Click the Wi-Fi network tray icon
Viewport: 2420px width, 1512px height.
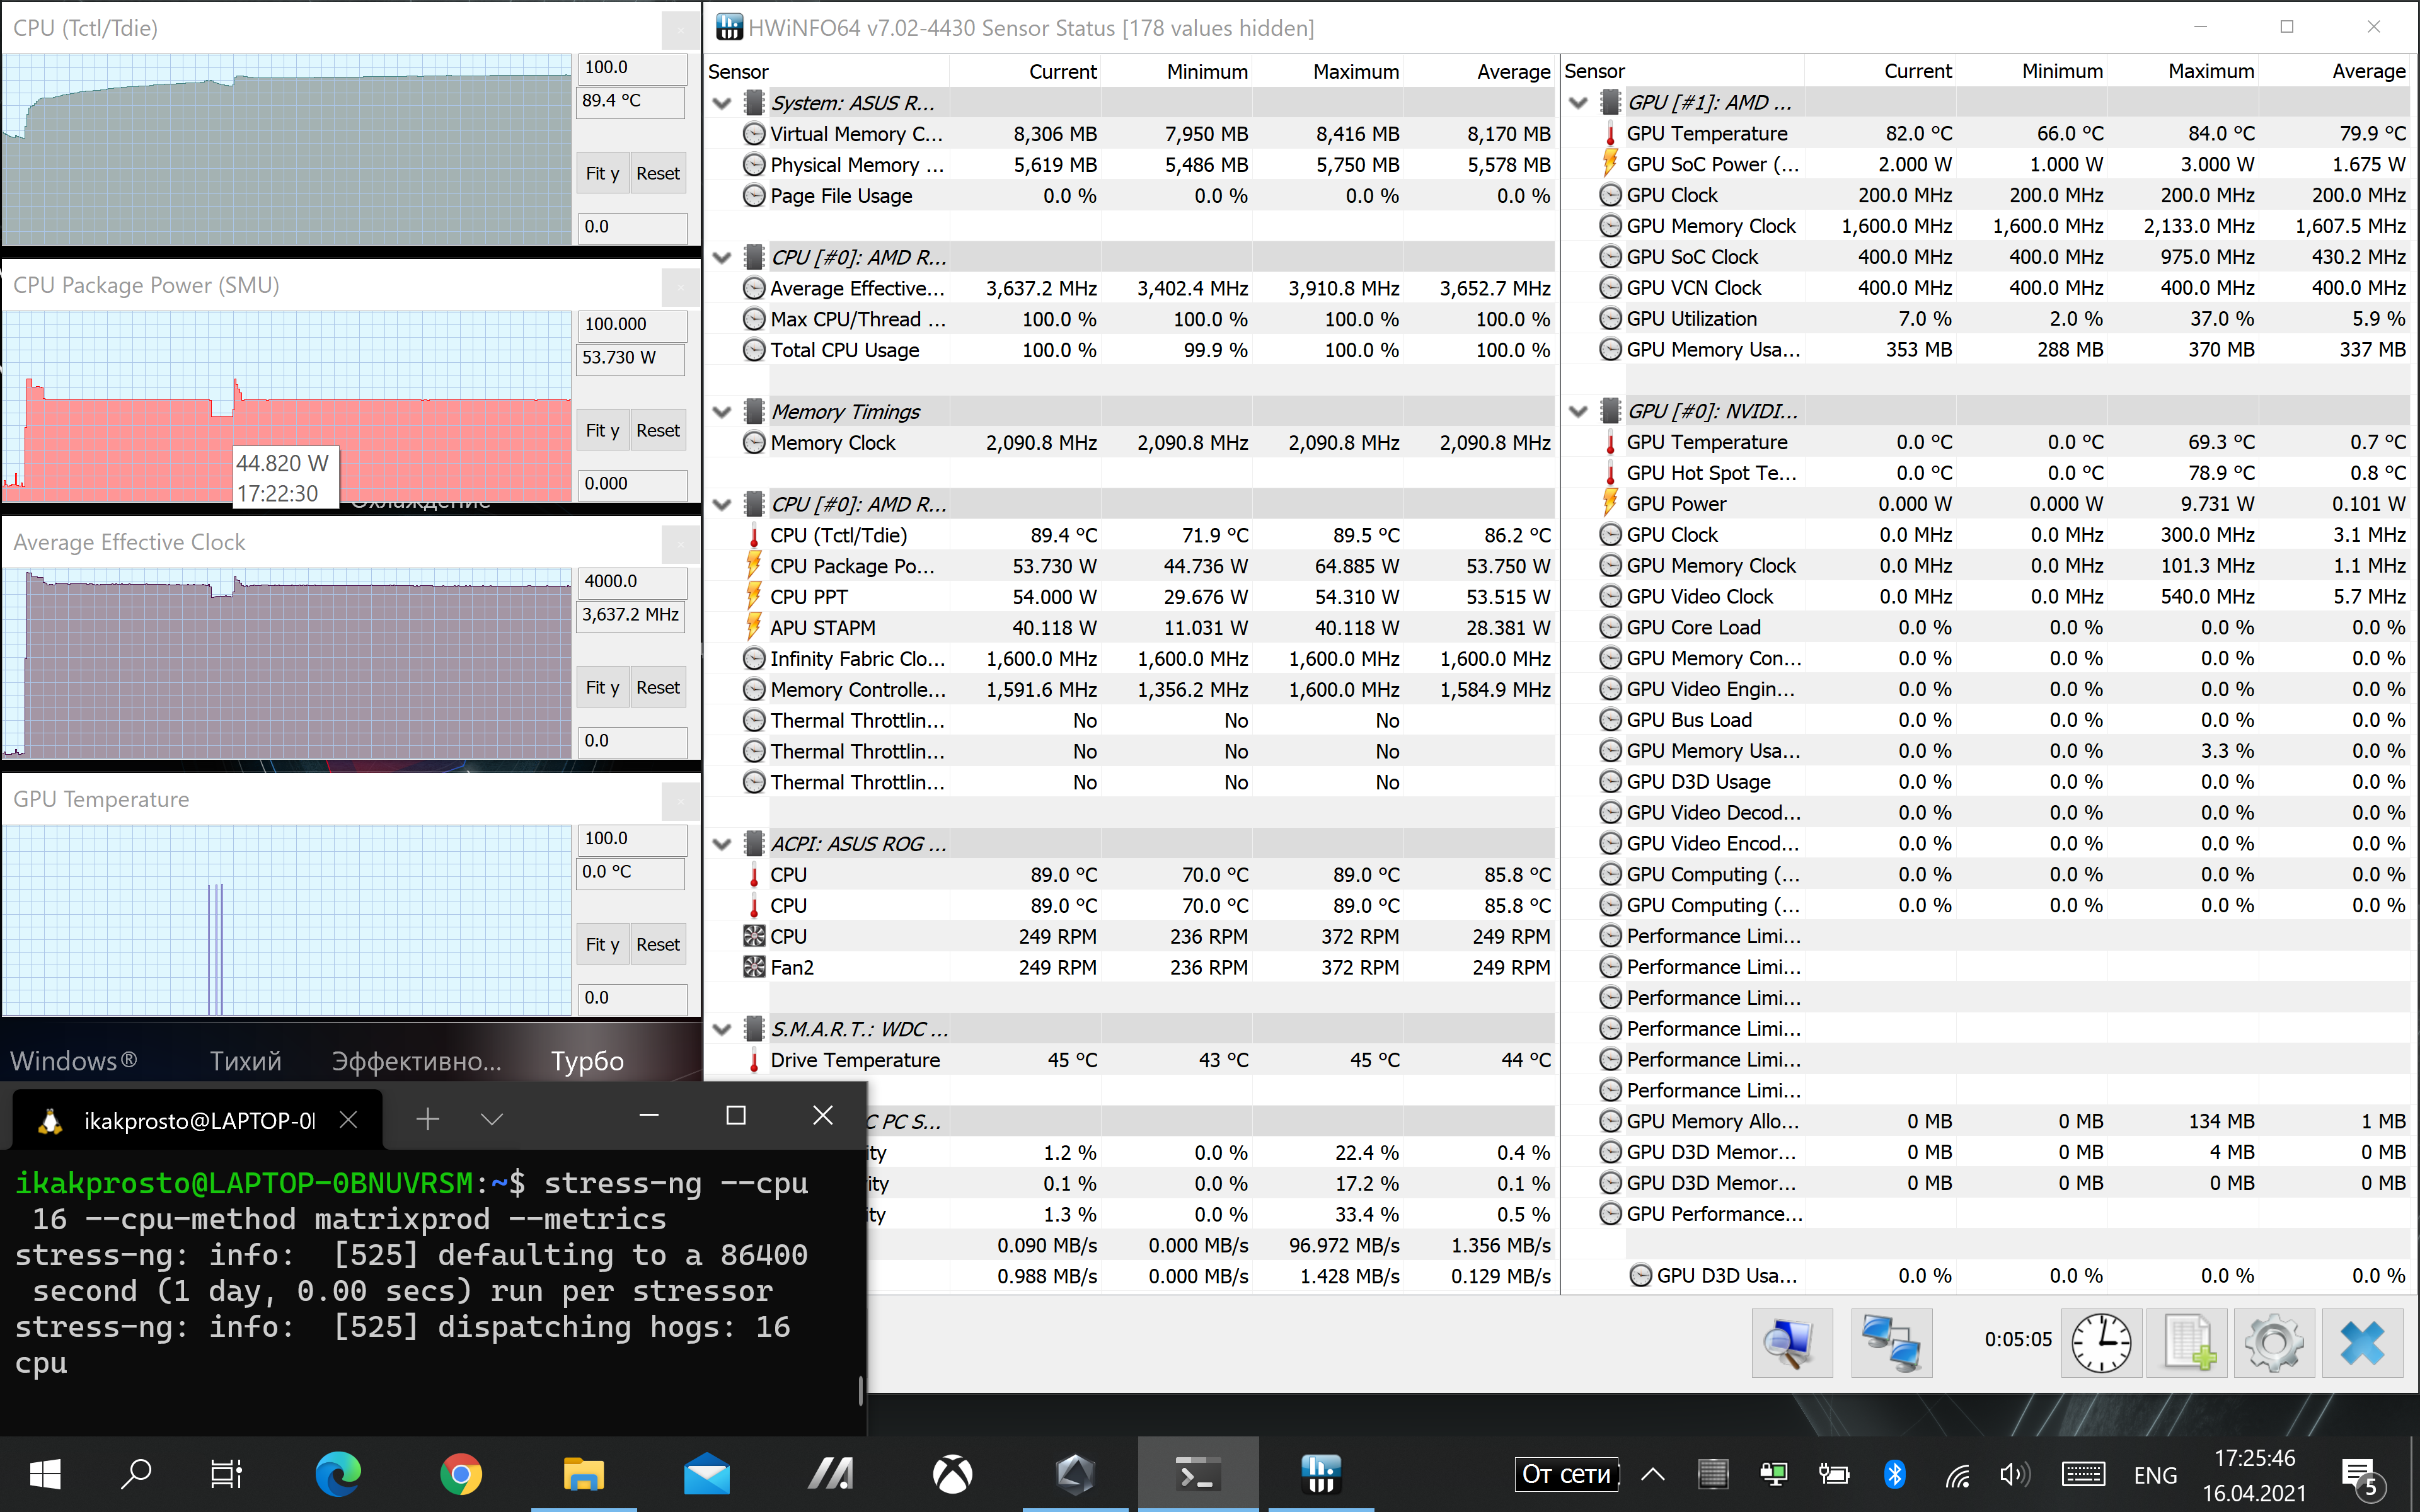point(1957,1474)
